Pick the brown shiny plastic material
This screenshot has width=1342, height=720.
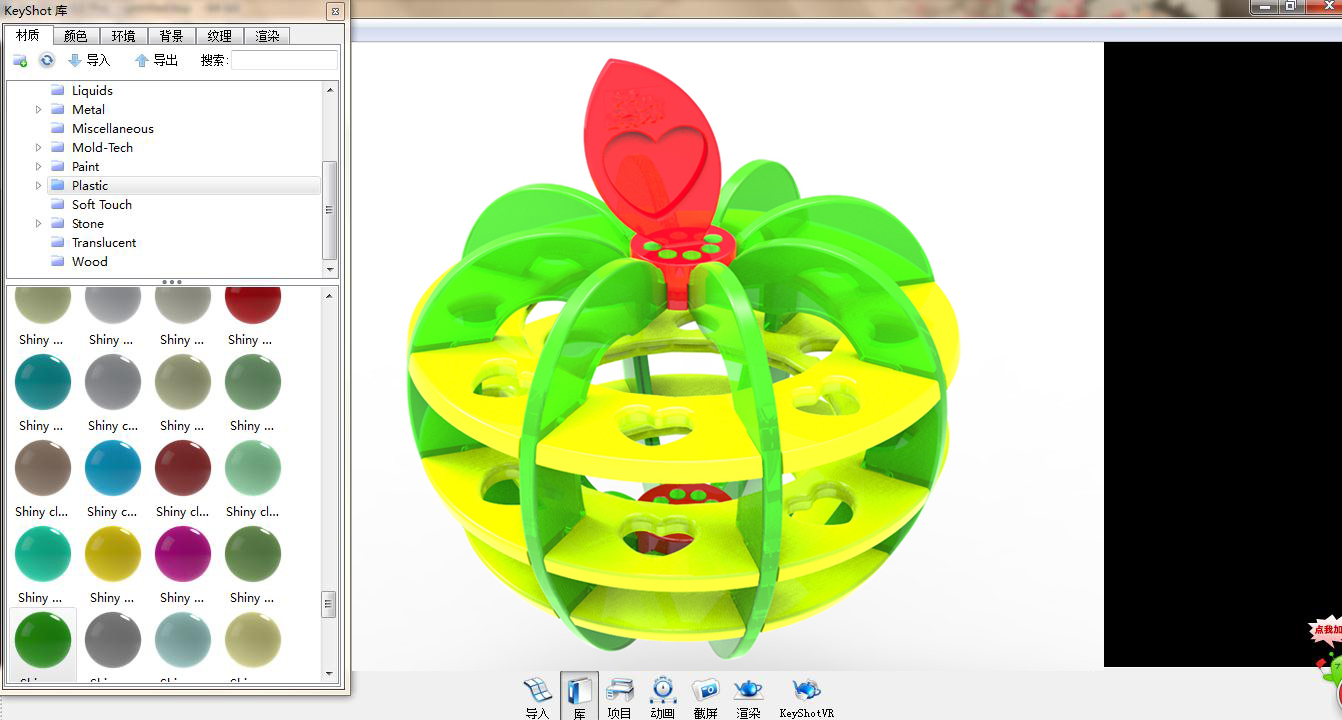pyautogui.click(x=43, y=468)
